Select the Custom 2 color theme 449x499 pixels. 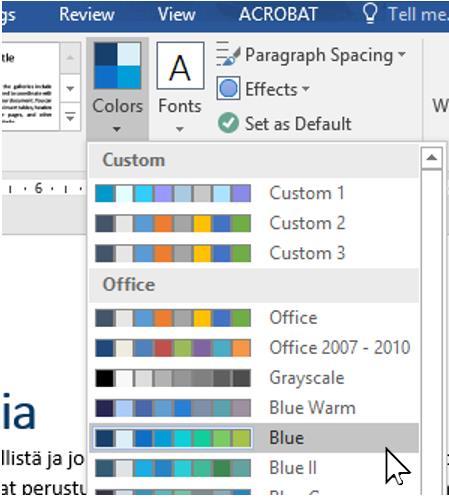click(x=254, y=223)
